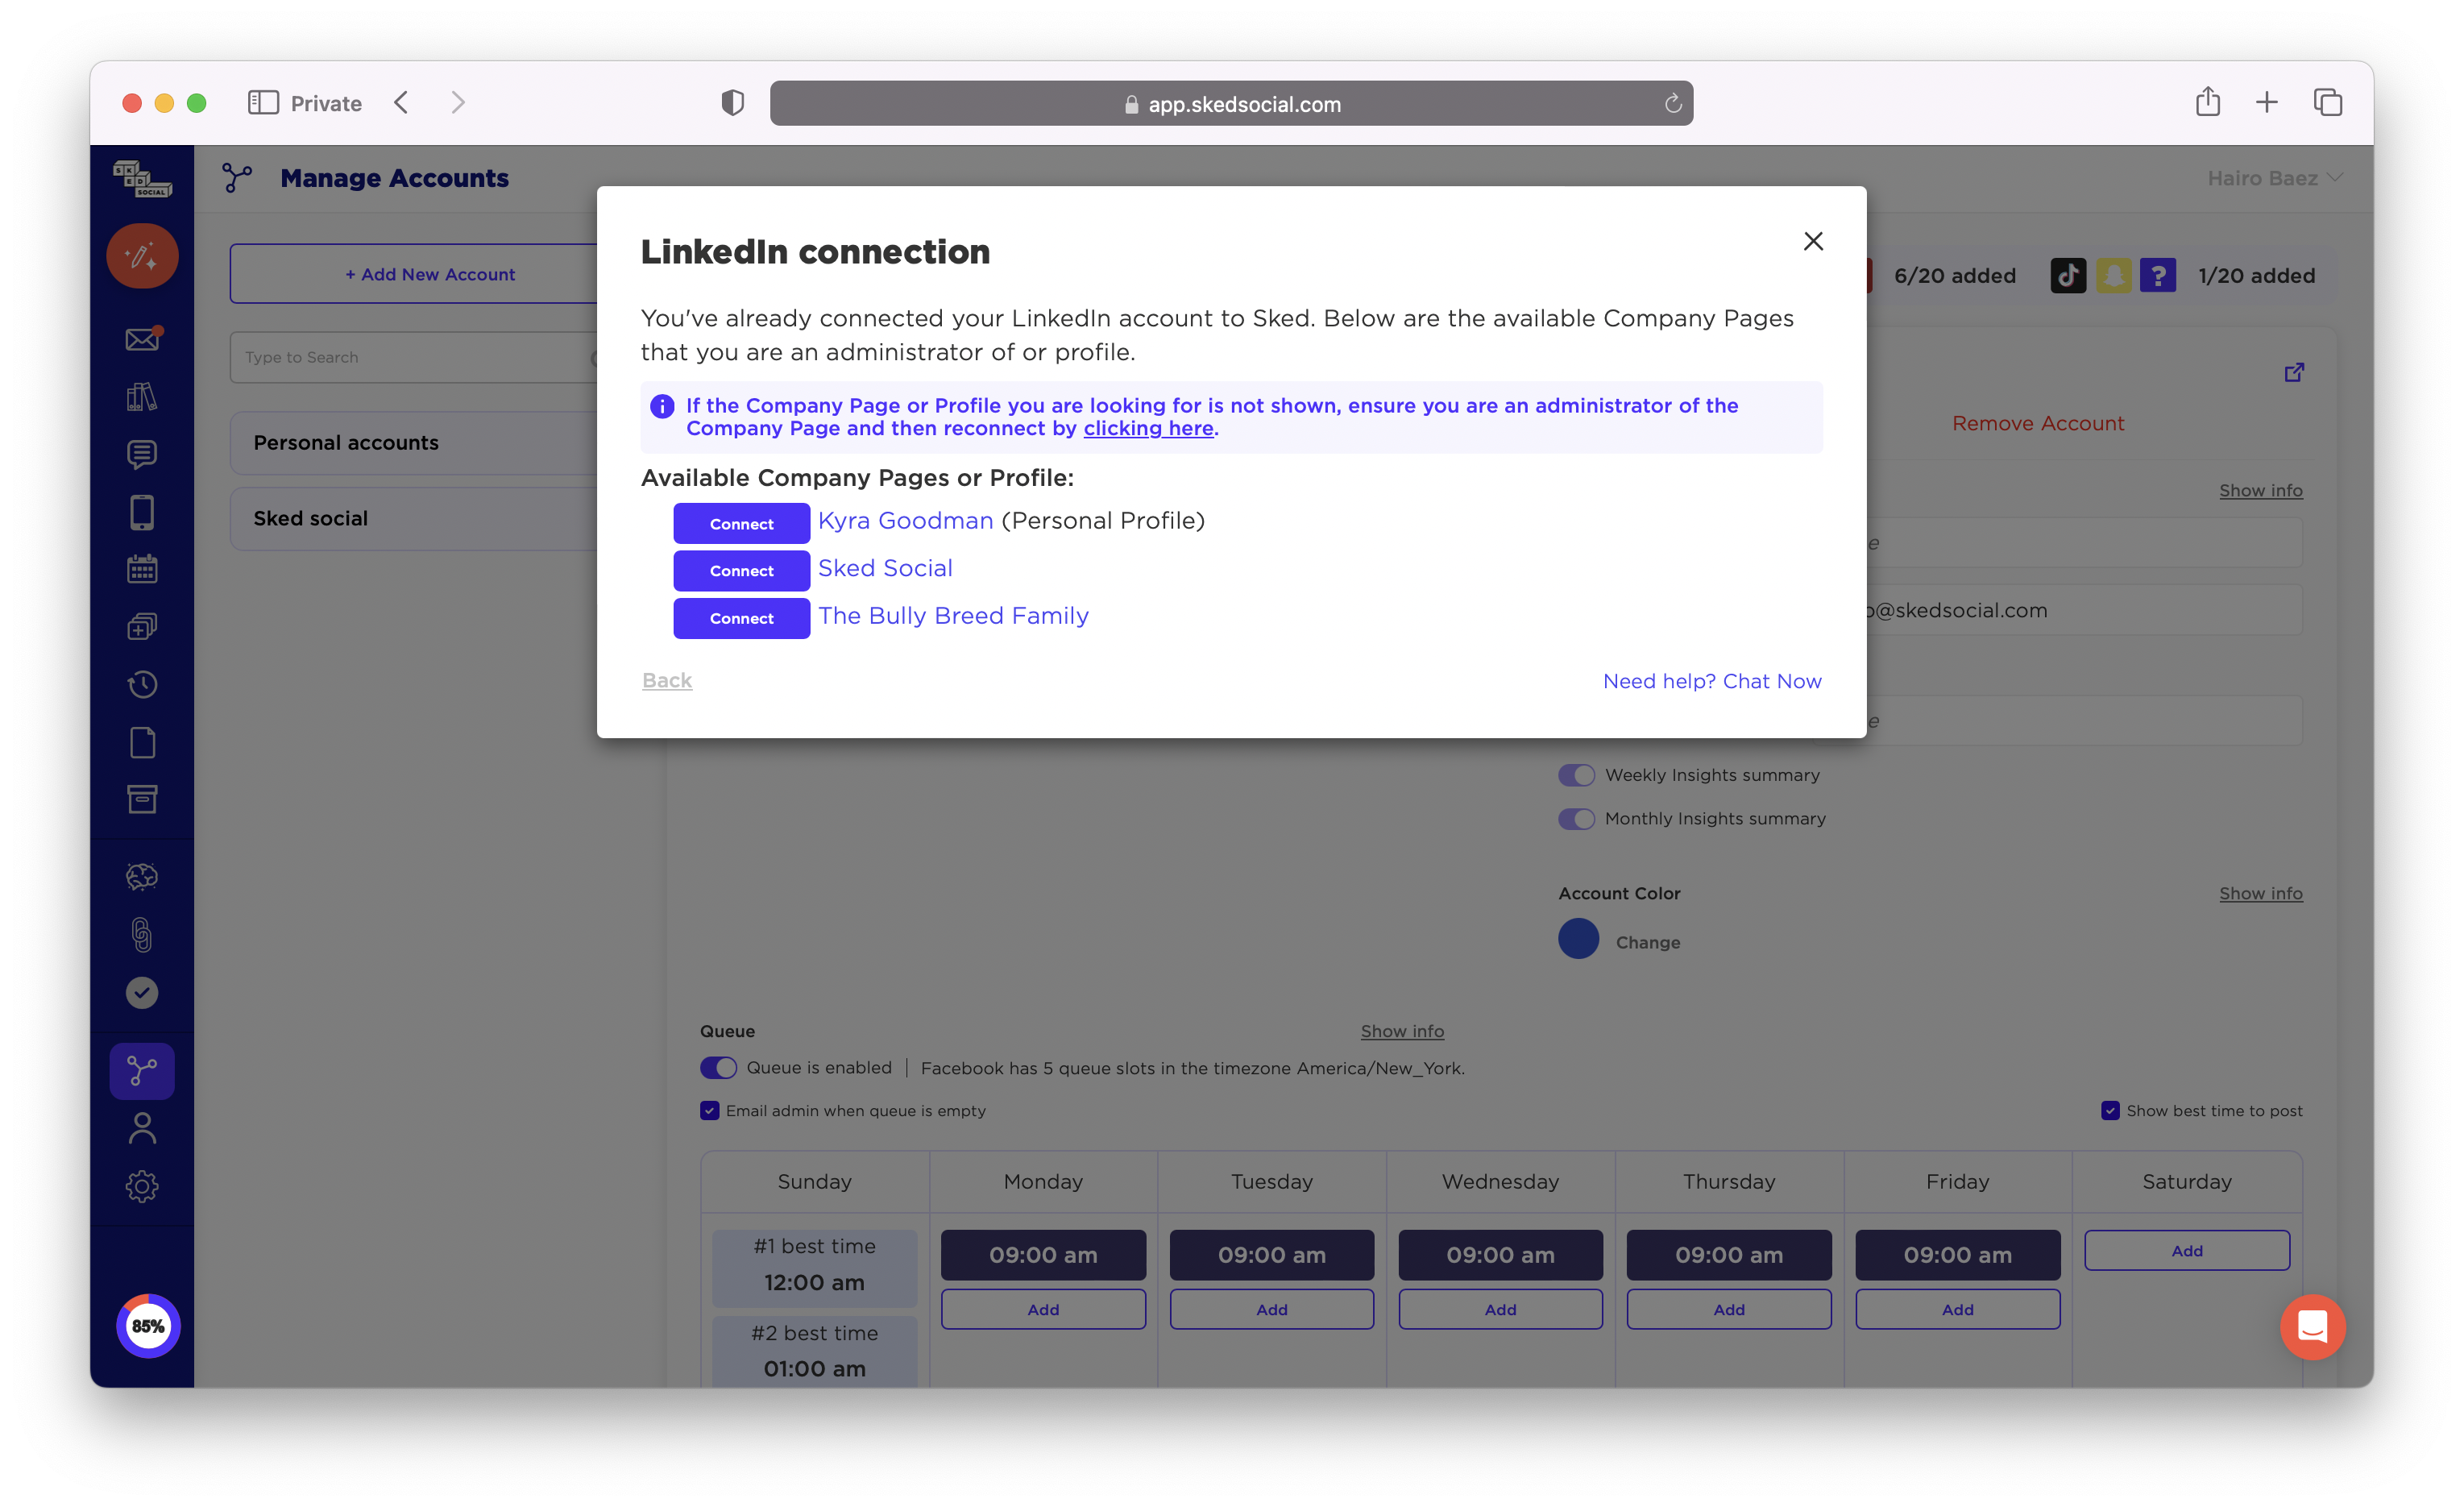
Task: Click the blue Account Color swatch
Action: pyautogui.click(x=1578, y=939)
